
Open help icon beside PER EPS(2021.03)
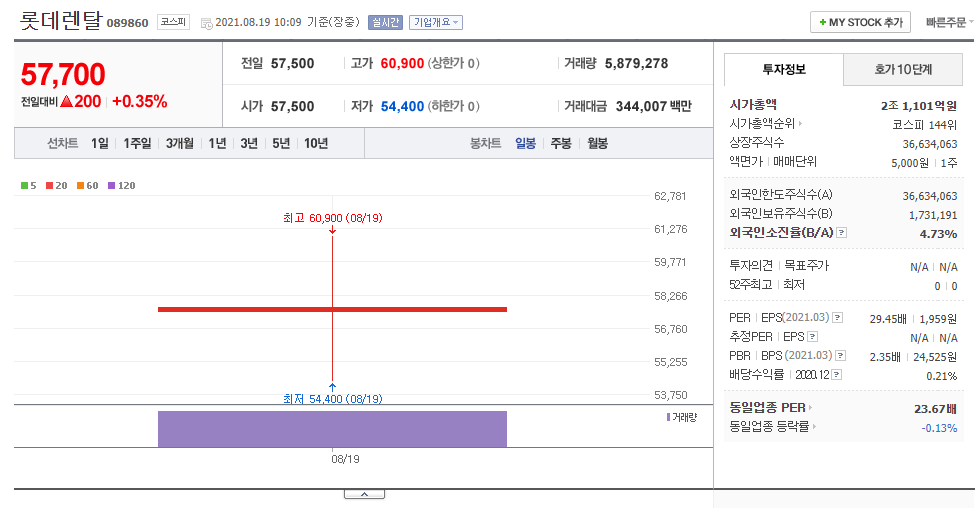(x=838, y=318)
